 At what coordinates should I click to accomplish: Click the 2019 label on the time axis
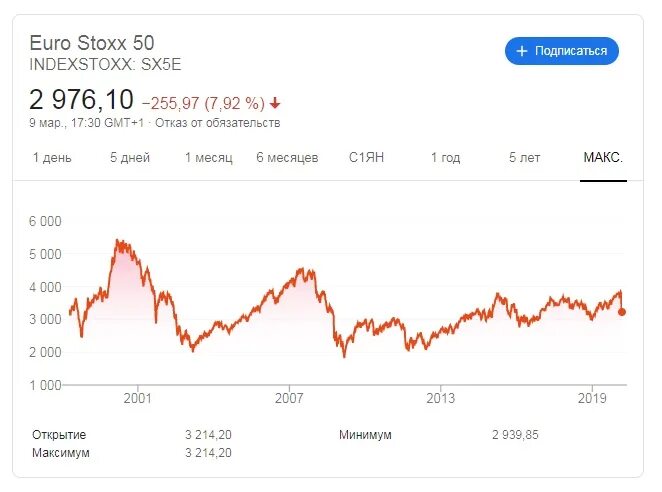pos(592,398)
